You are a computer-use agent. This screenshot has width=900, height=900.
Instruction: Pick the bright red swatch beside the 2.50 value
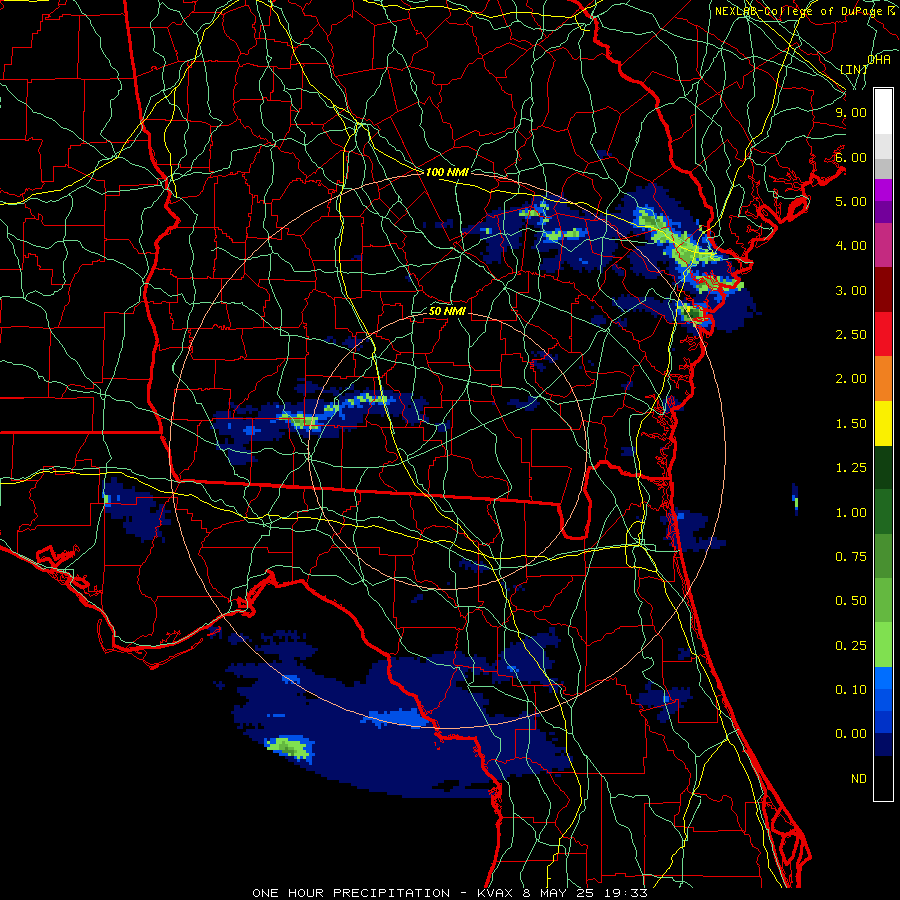pos(883,334)
